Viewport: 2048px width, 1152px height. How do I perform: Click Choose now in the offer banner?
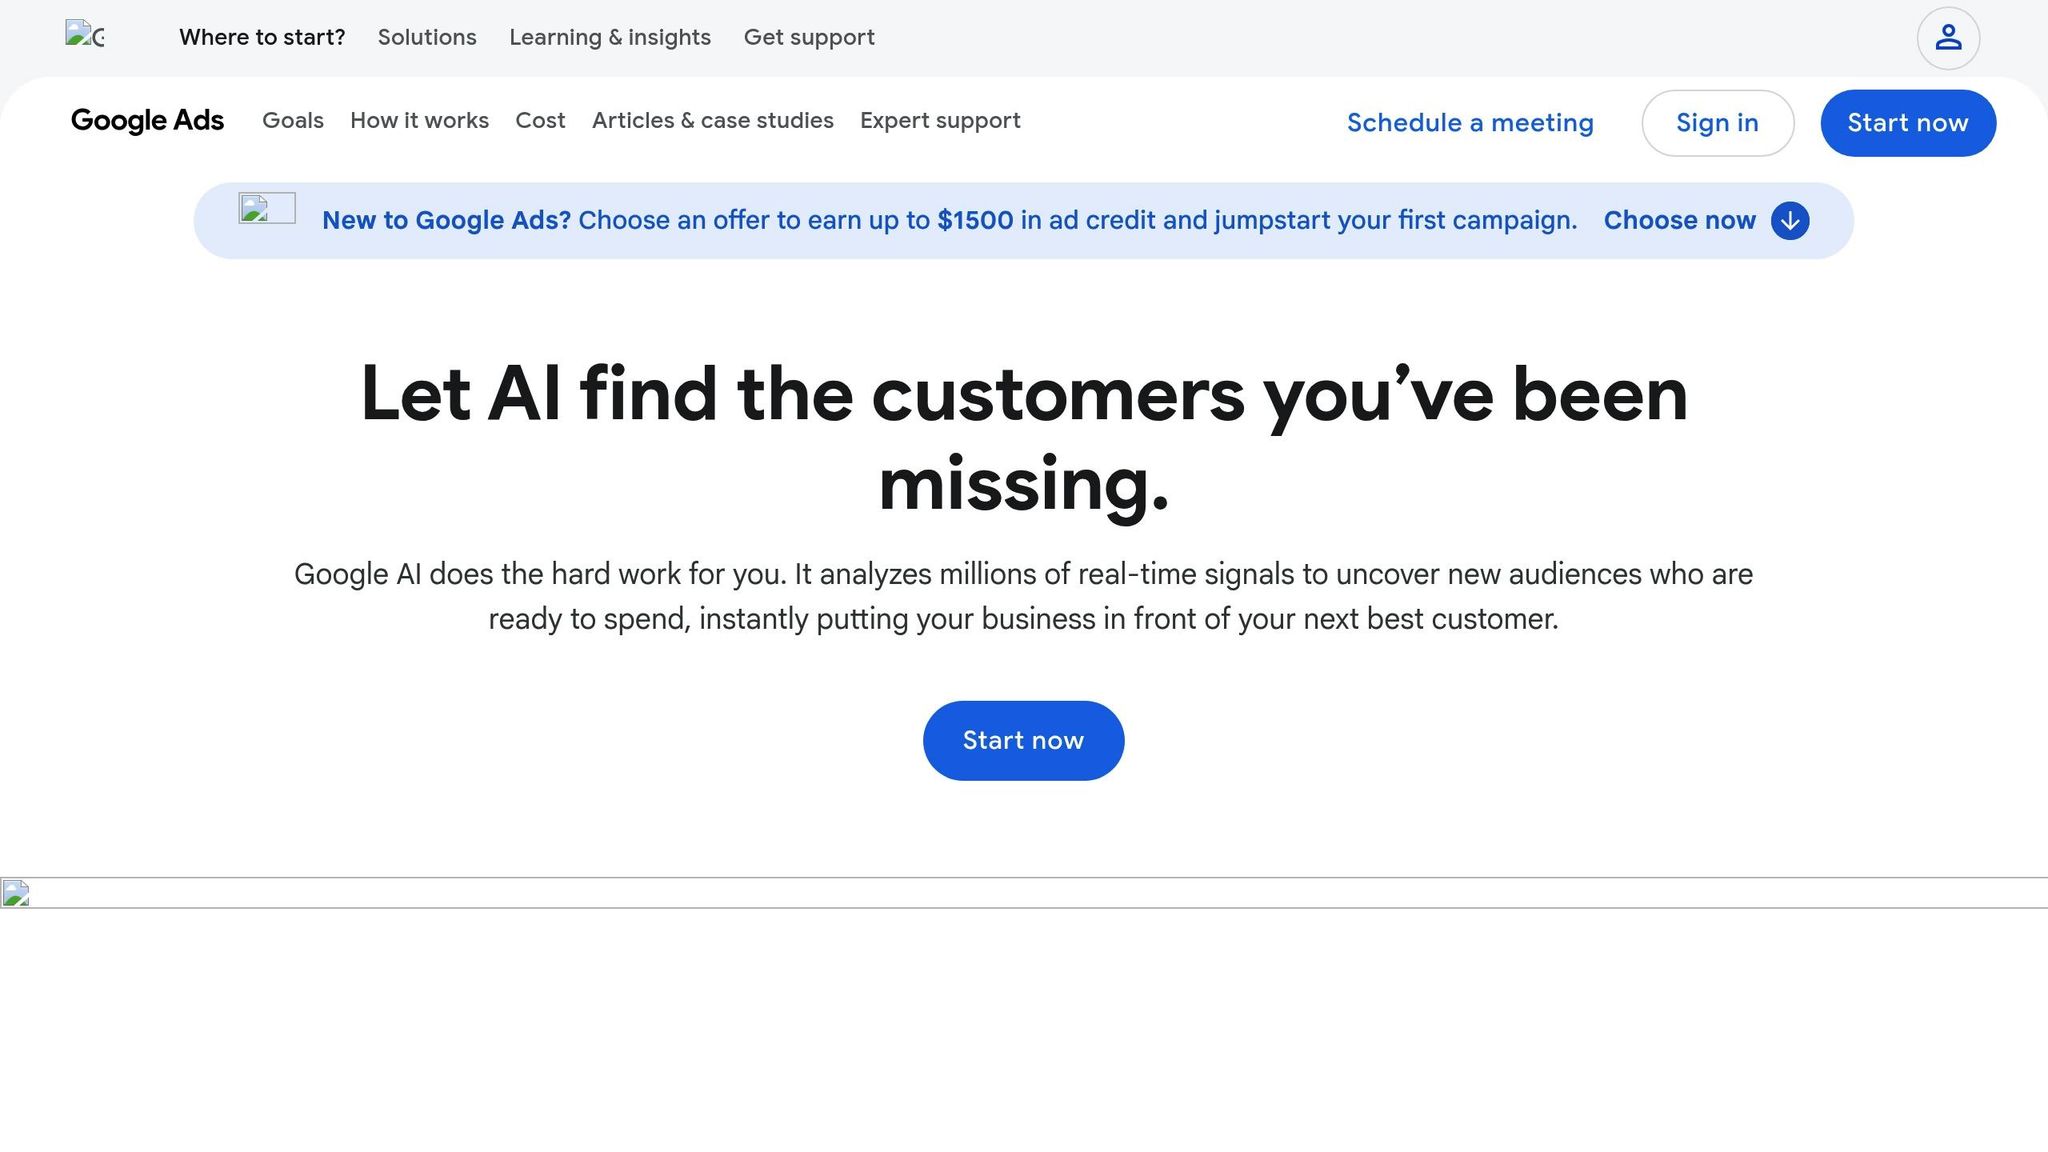(x=1679, y=220)
